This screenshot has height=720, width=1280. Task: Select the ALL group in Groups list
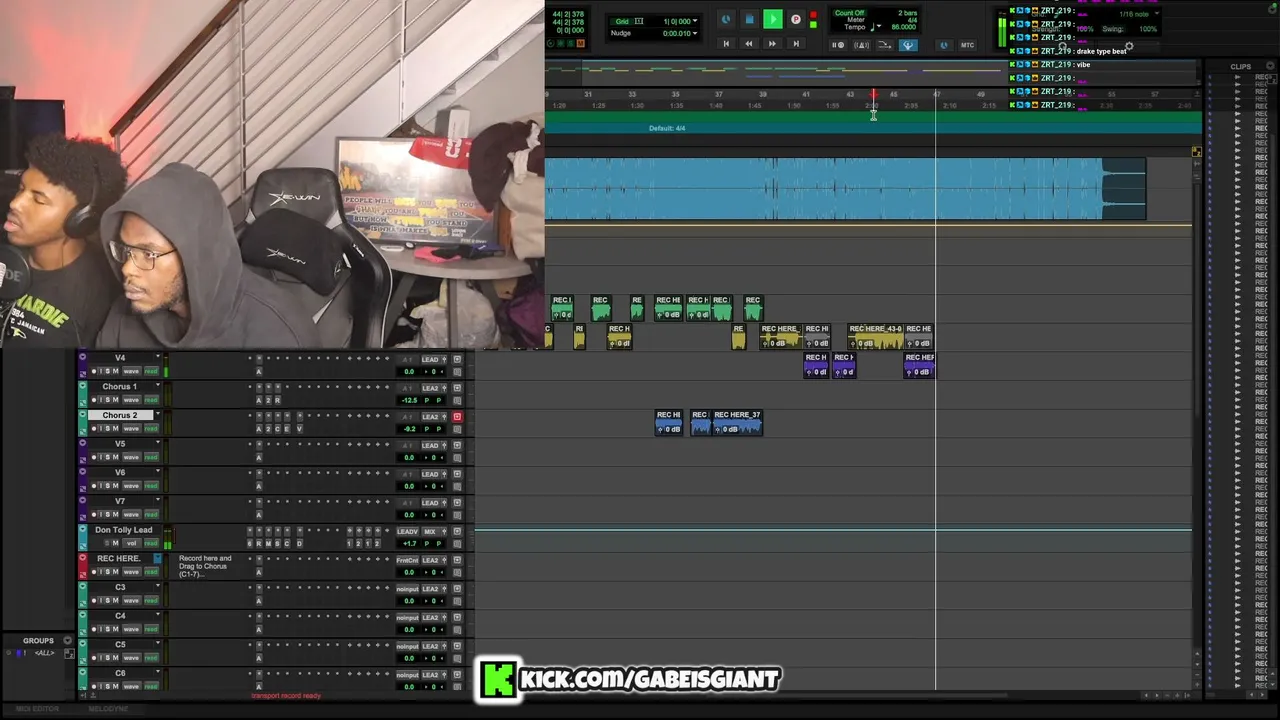coord(44,653)
